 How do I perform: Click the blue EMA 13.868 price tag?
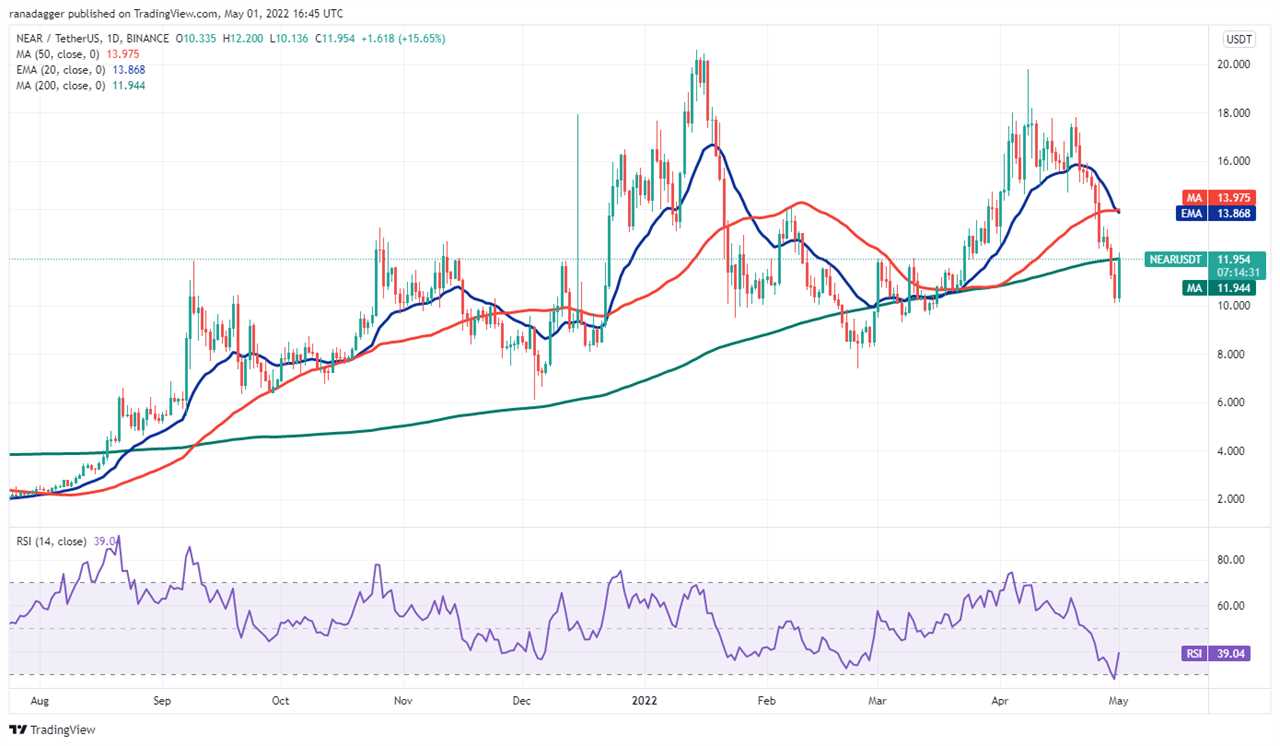point(1217,212)
